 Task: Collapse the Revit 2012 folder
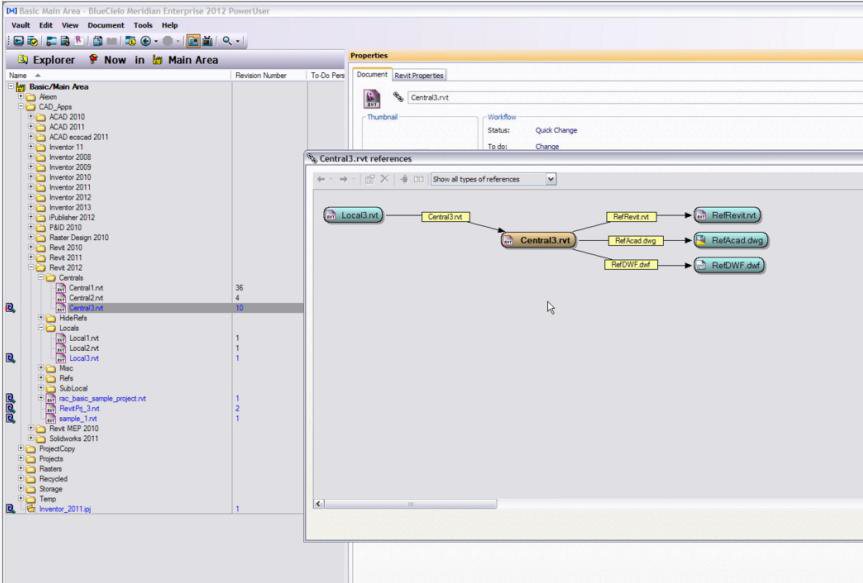coord(31,268)
